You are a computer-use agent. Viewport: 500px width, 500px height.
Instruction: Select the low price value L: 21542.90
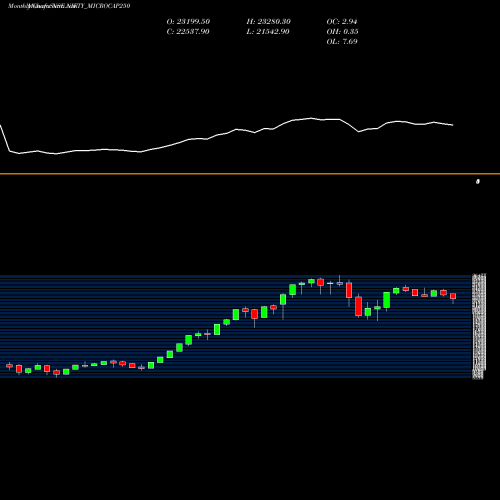point(268,32)
